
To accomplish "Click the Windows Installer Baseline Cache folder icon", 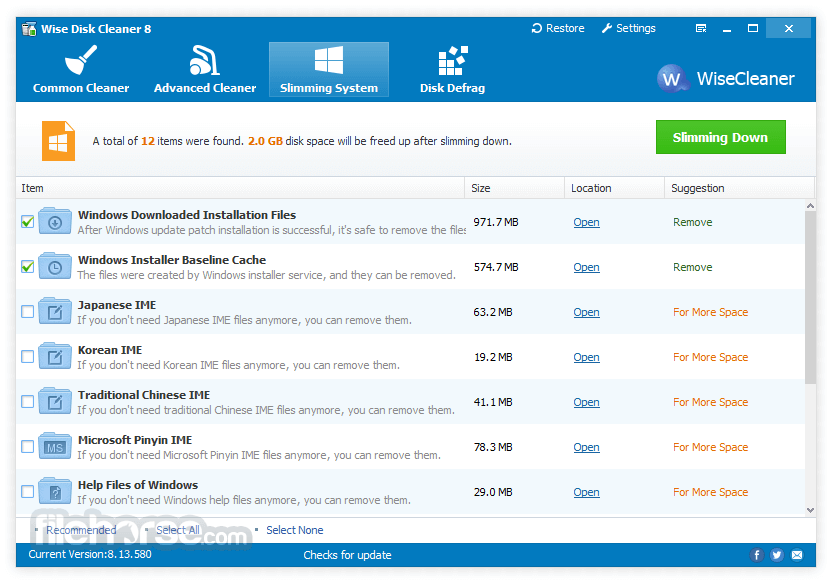I will point(55,266).
